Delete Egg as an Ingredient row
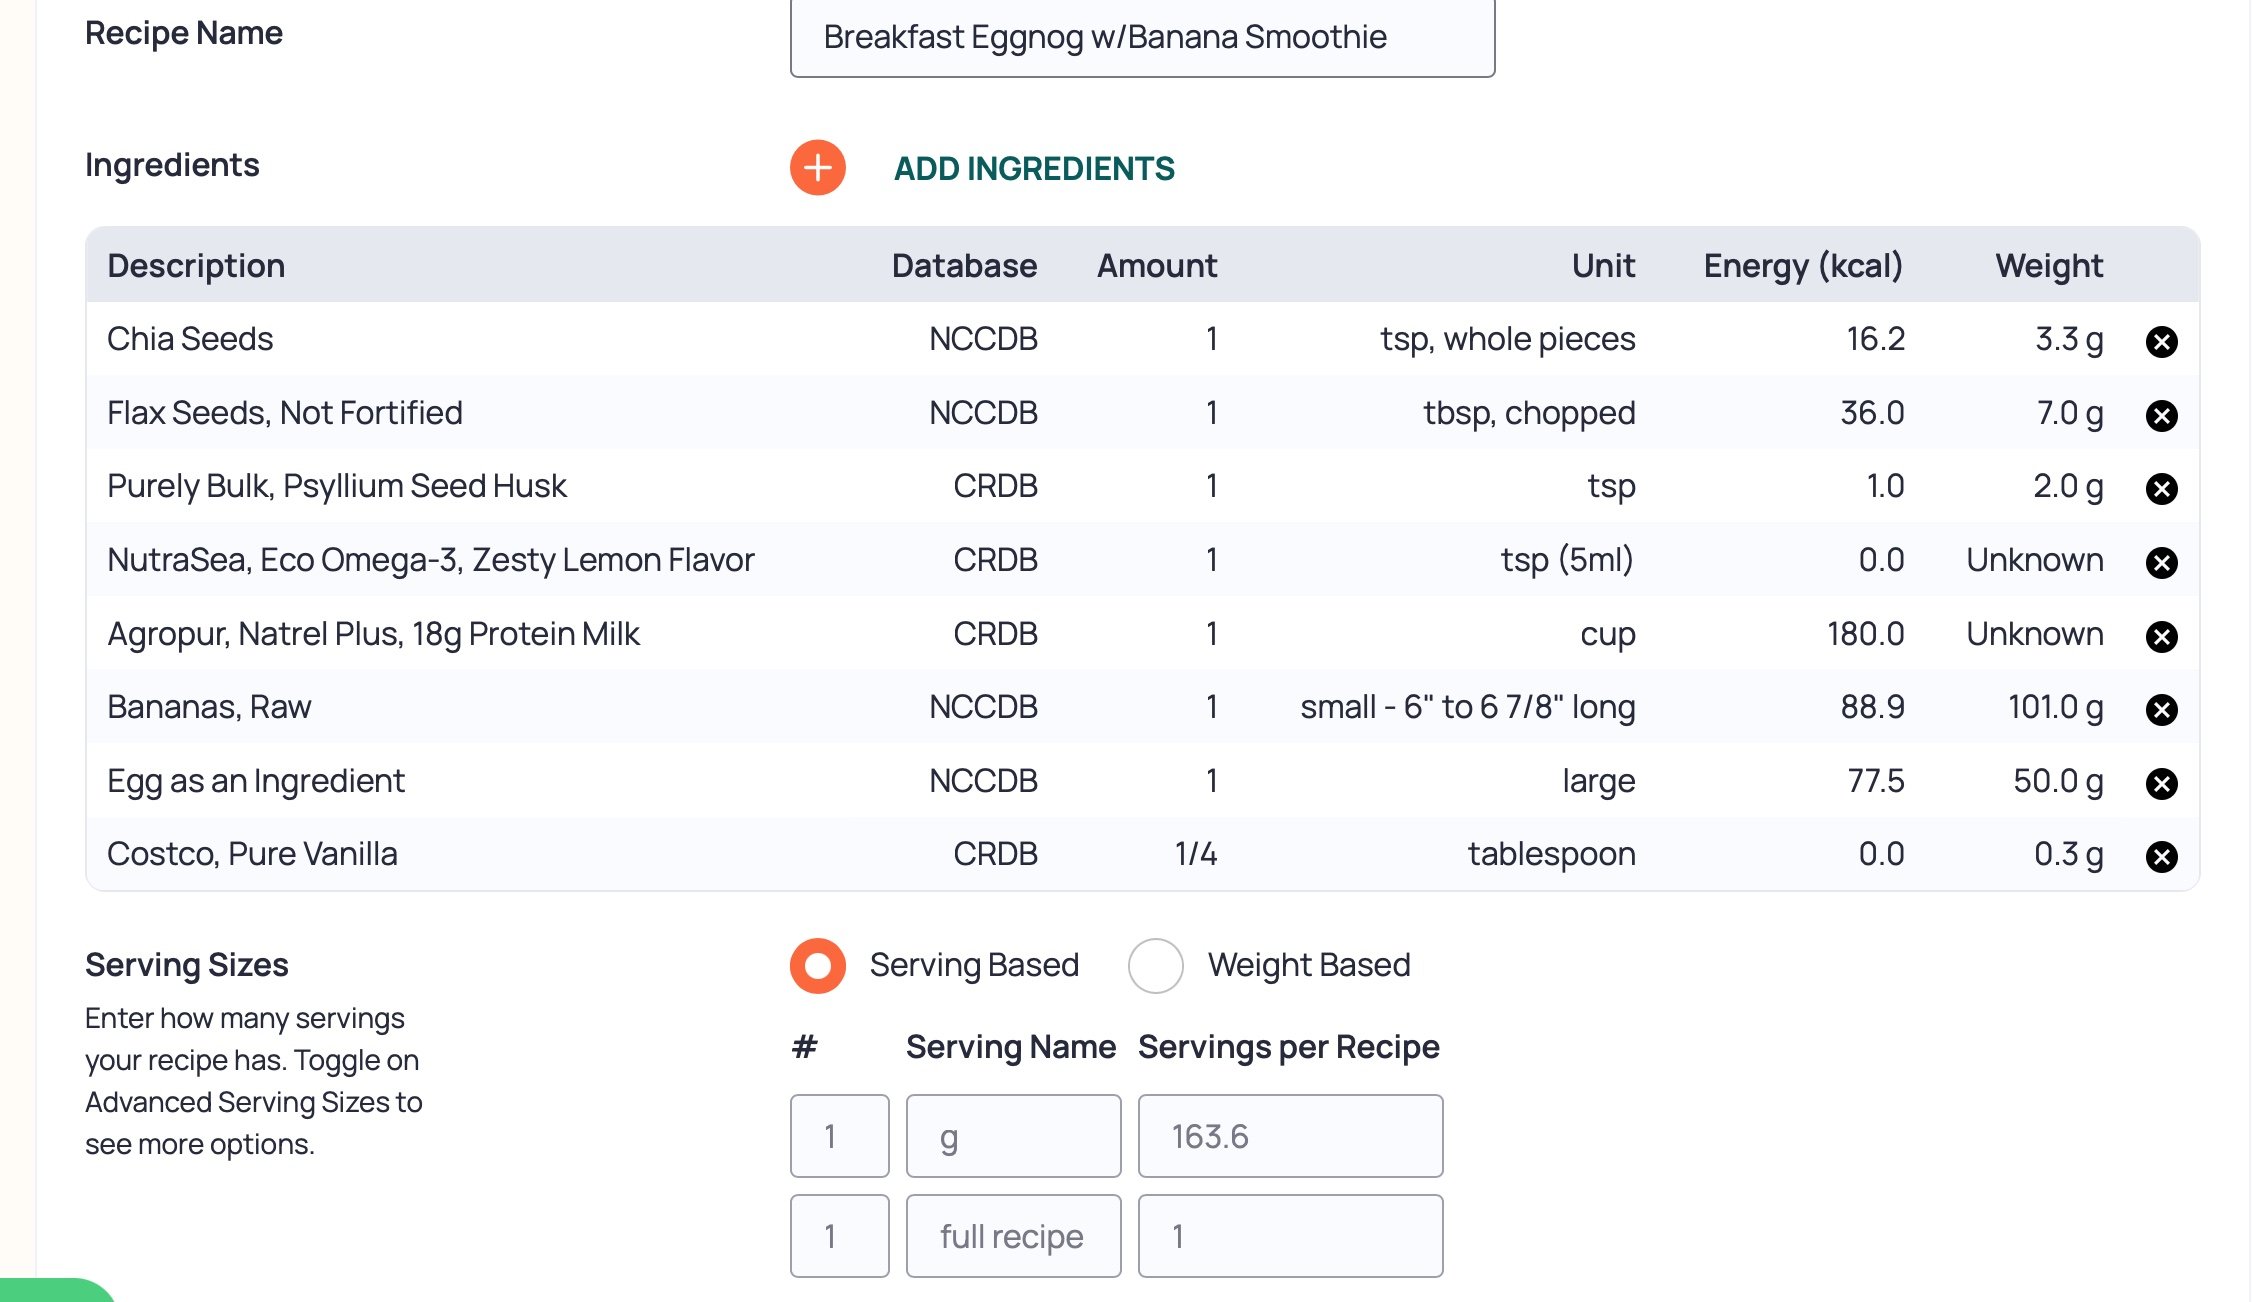This screenshot has width=2252, height=1302. coord(2161,783)
